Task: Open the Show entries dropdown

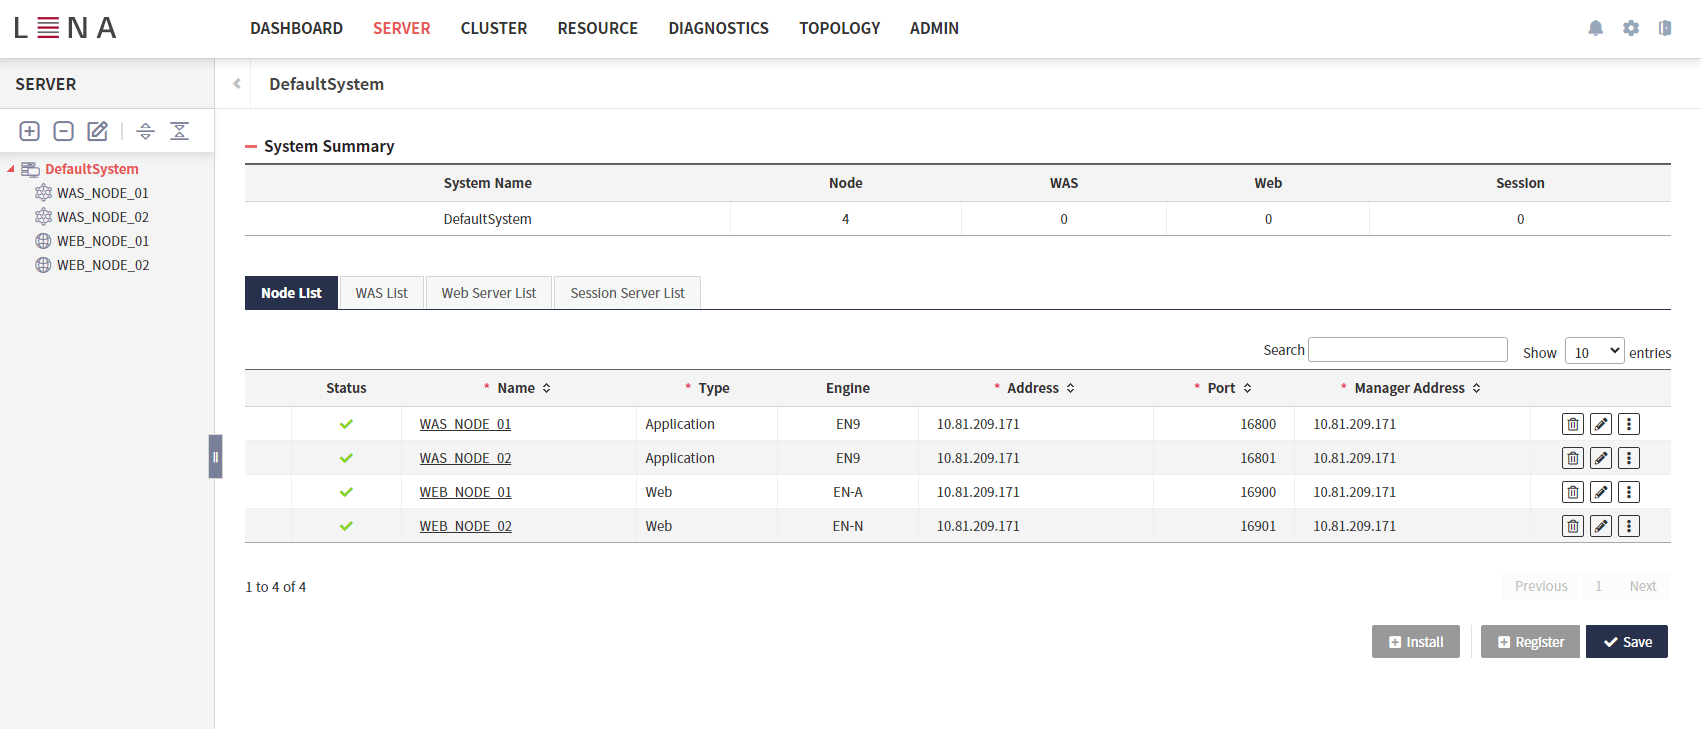Action: click(1594, 352)
